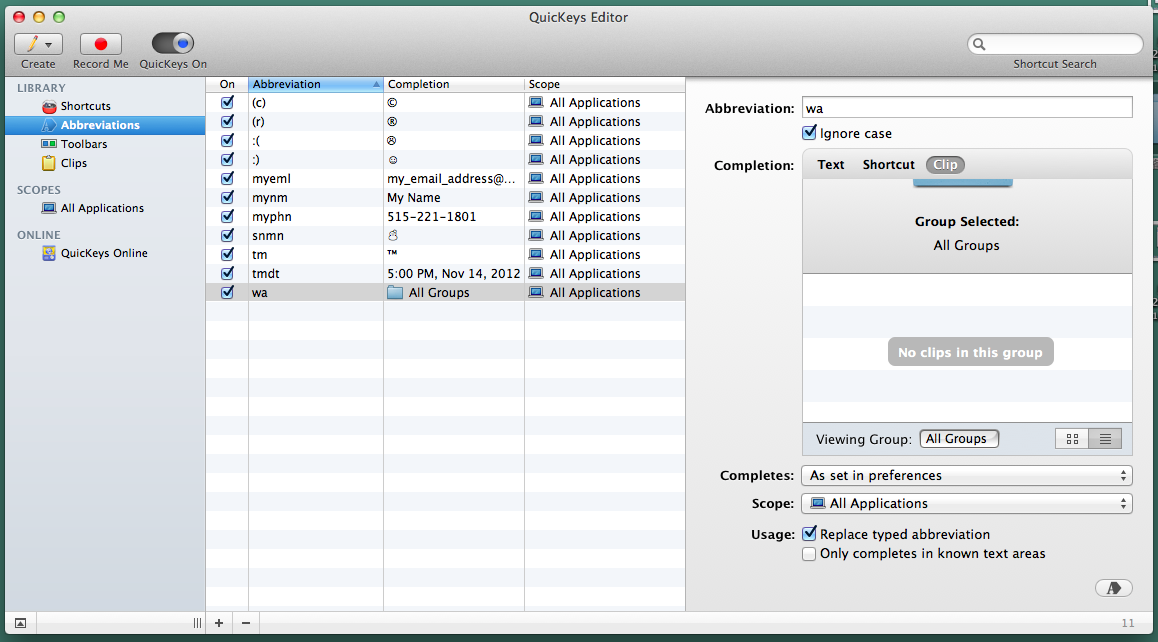Toggle the QuicKeys On switch
The width and height of the screenshot is (1158, 642).
point(173,44)
